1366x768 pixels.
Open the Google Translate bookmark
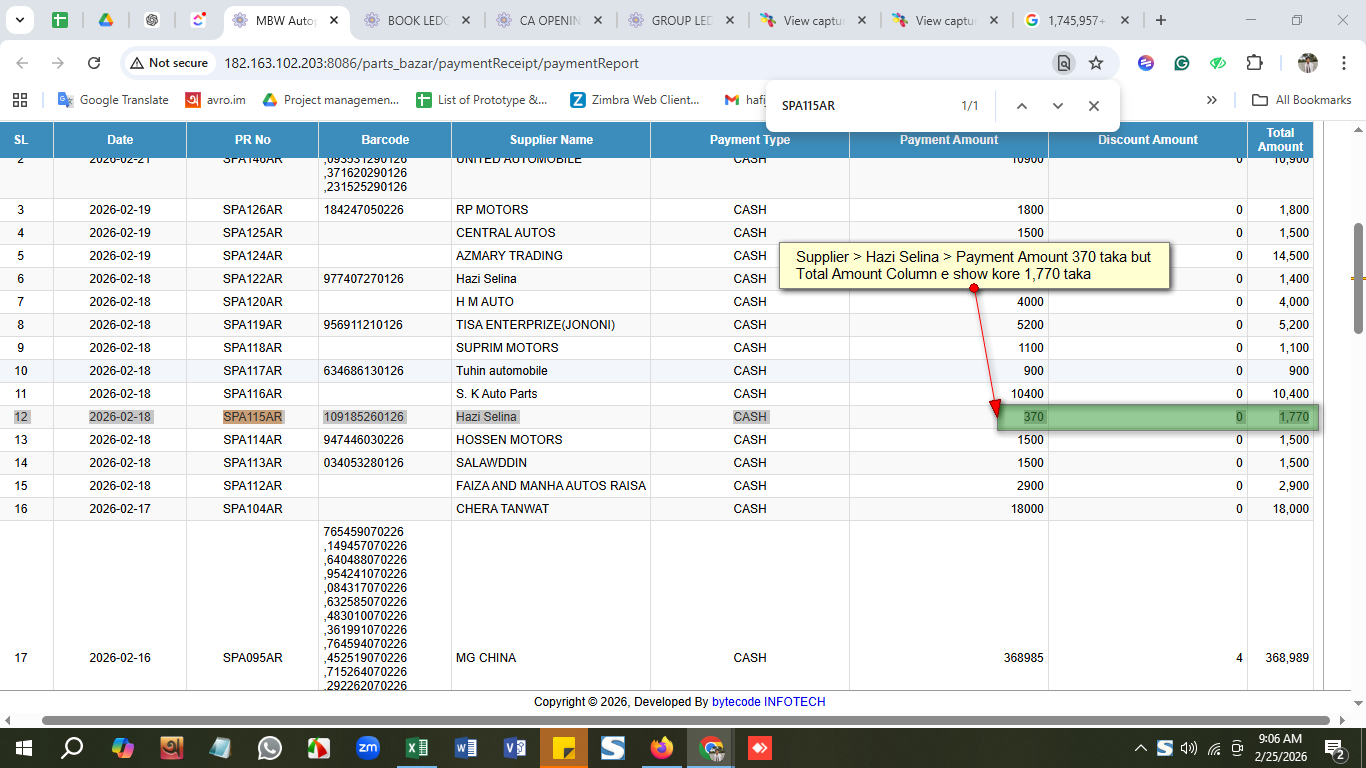click(113, 100)
